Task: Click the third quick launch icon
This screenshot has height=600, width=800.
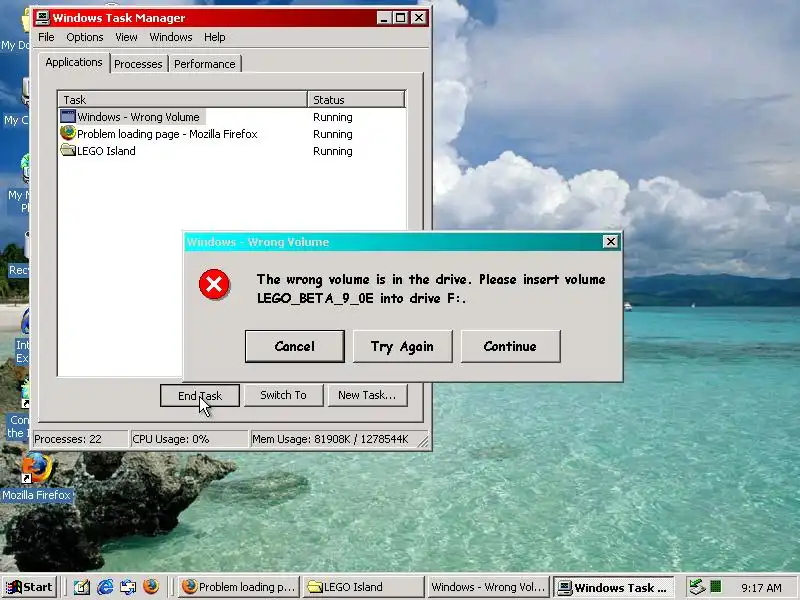Action: (x=128, y=587)
